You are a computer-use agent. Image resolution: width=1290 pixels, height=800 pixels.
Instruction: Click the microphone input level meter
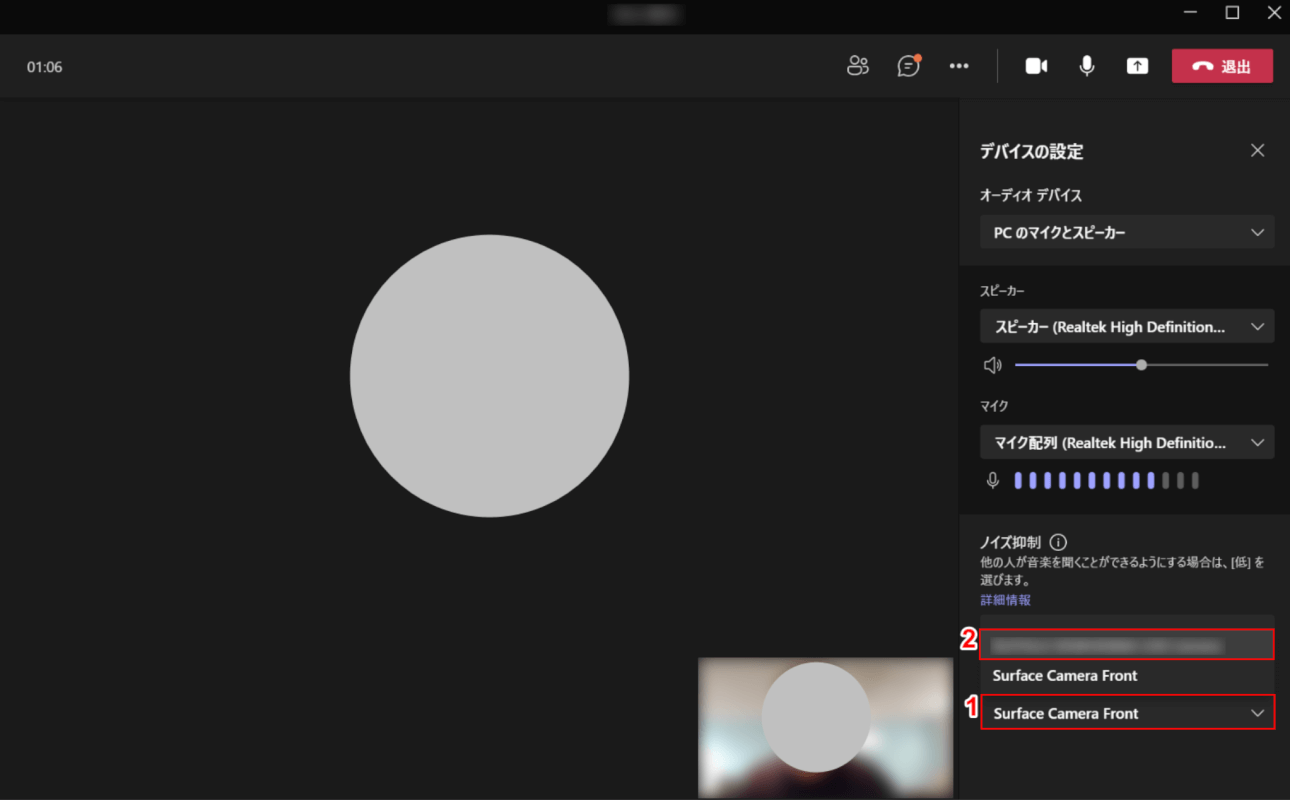pos(1106,481)
